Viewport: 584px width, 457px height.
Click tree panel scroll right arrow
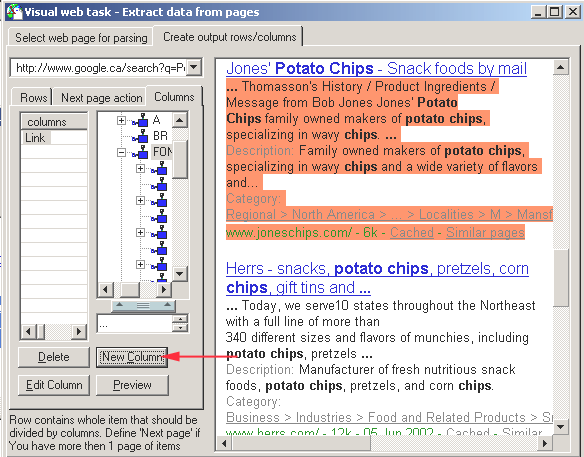point(164,289)
